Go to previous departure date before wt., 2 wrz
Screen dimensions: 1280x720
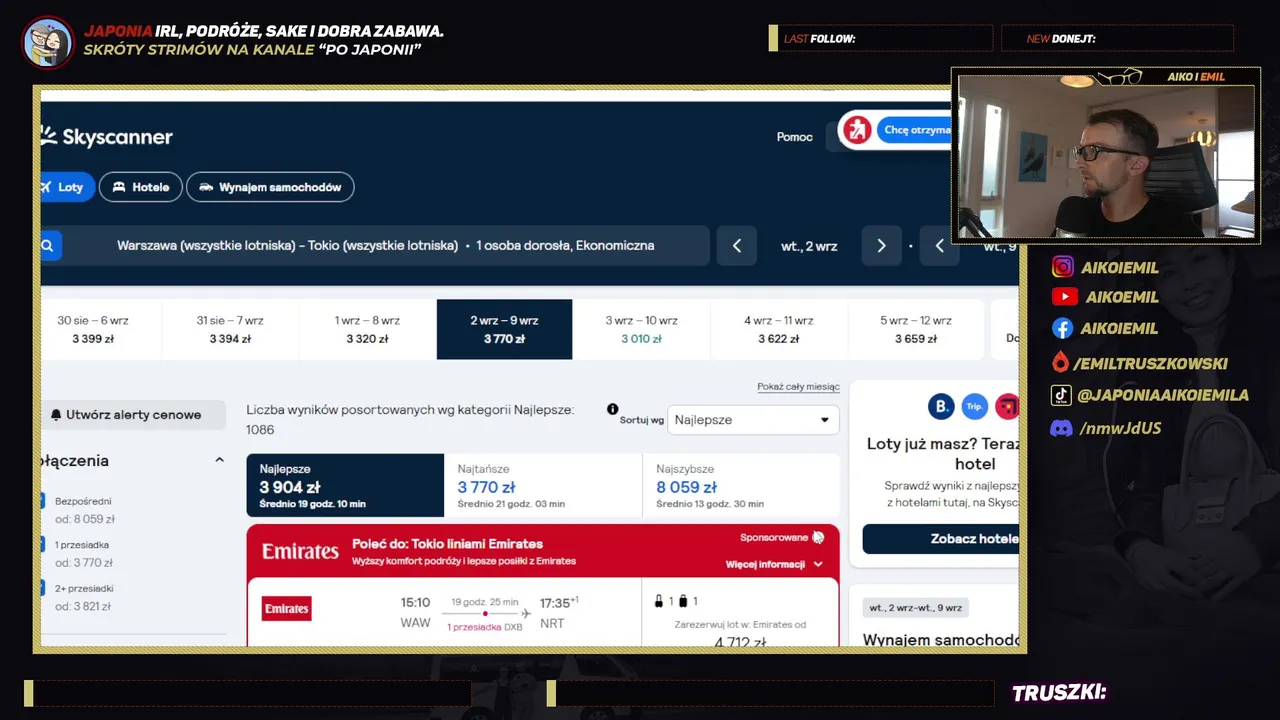pyautogui.click(x=737, y=246)
